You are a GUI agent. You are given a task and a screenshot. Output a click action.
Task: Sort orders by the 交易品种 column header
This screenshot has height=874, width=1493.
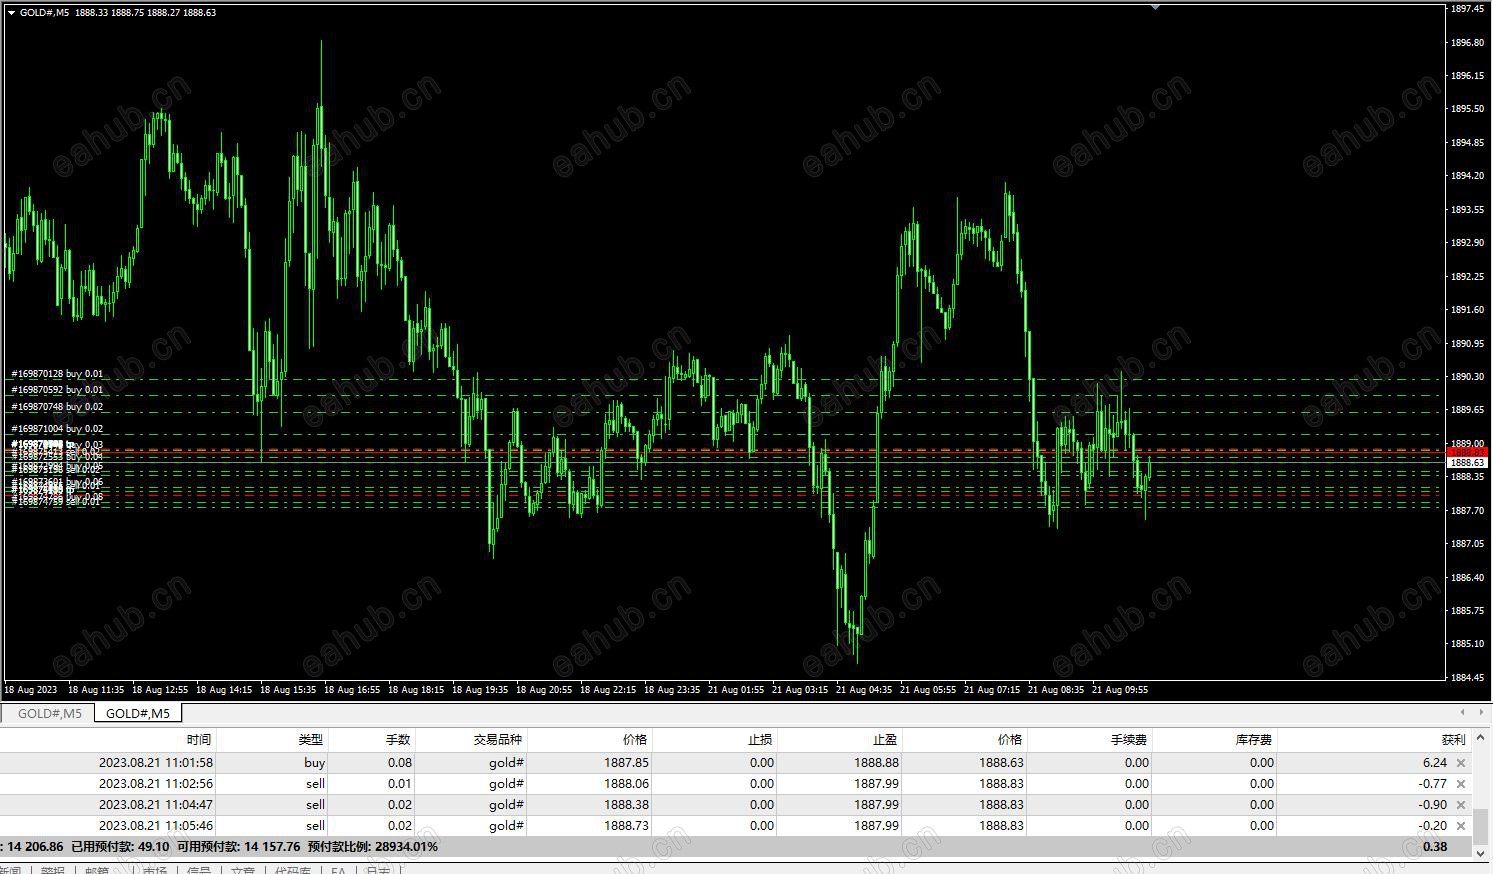click(498, 740)
